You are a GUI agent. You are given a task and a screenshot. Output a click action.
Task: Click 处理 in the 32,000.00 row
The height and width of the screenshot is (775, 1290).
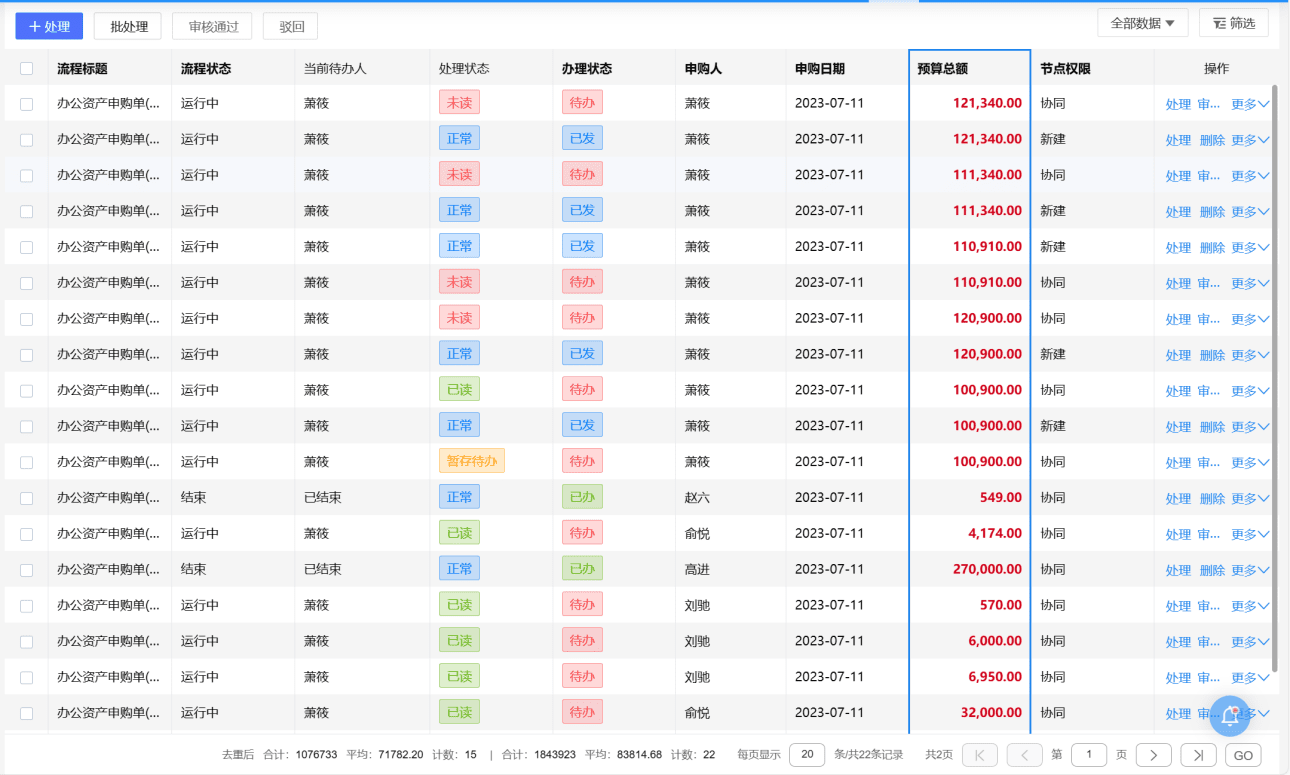(1178, 714)
